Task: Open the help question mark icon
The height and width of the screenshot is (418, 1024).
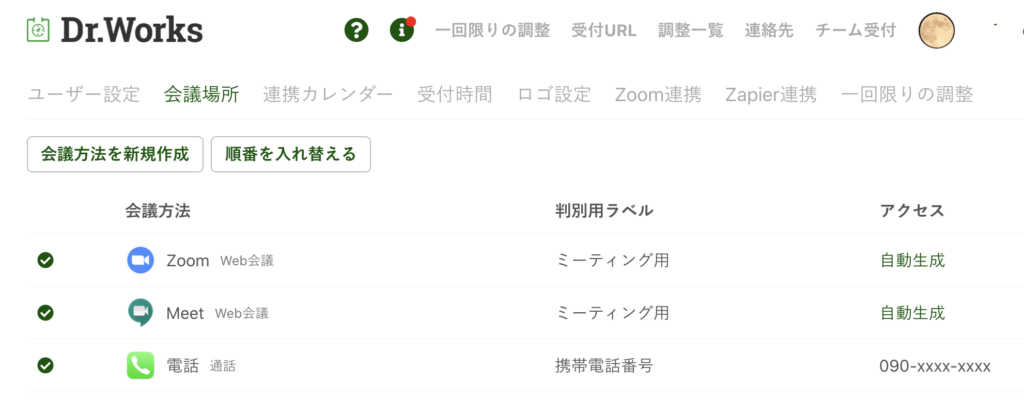Action: (x=357, y=30)
